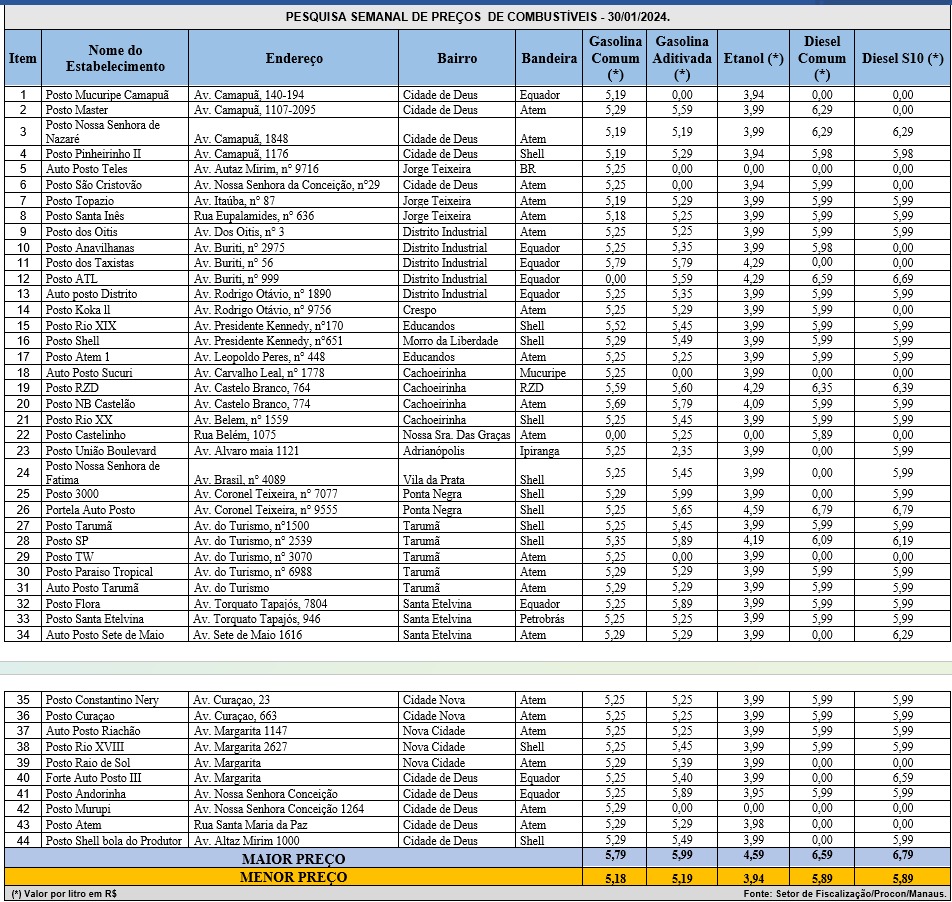The width and height of the screenshot is (952, 902).
Task: Select the "Diesel S10 (*)" column header
Action: pyautogui.click(x=902, y=59)
